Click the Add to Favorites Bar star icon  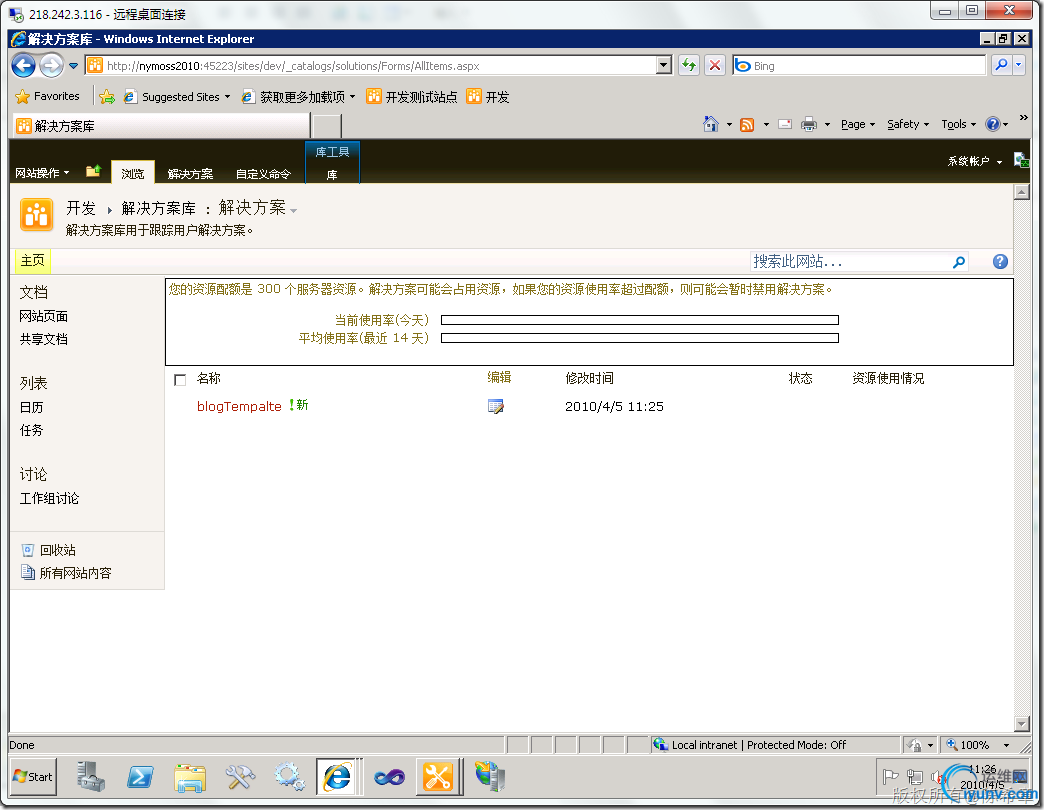[107, 97]
